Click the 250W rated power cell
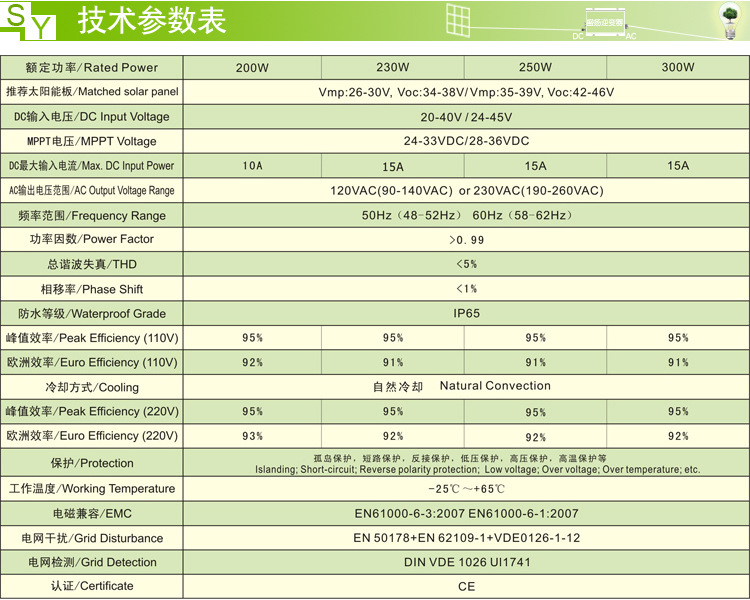750x600 pixels. (535, 67)
